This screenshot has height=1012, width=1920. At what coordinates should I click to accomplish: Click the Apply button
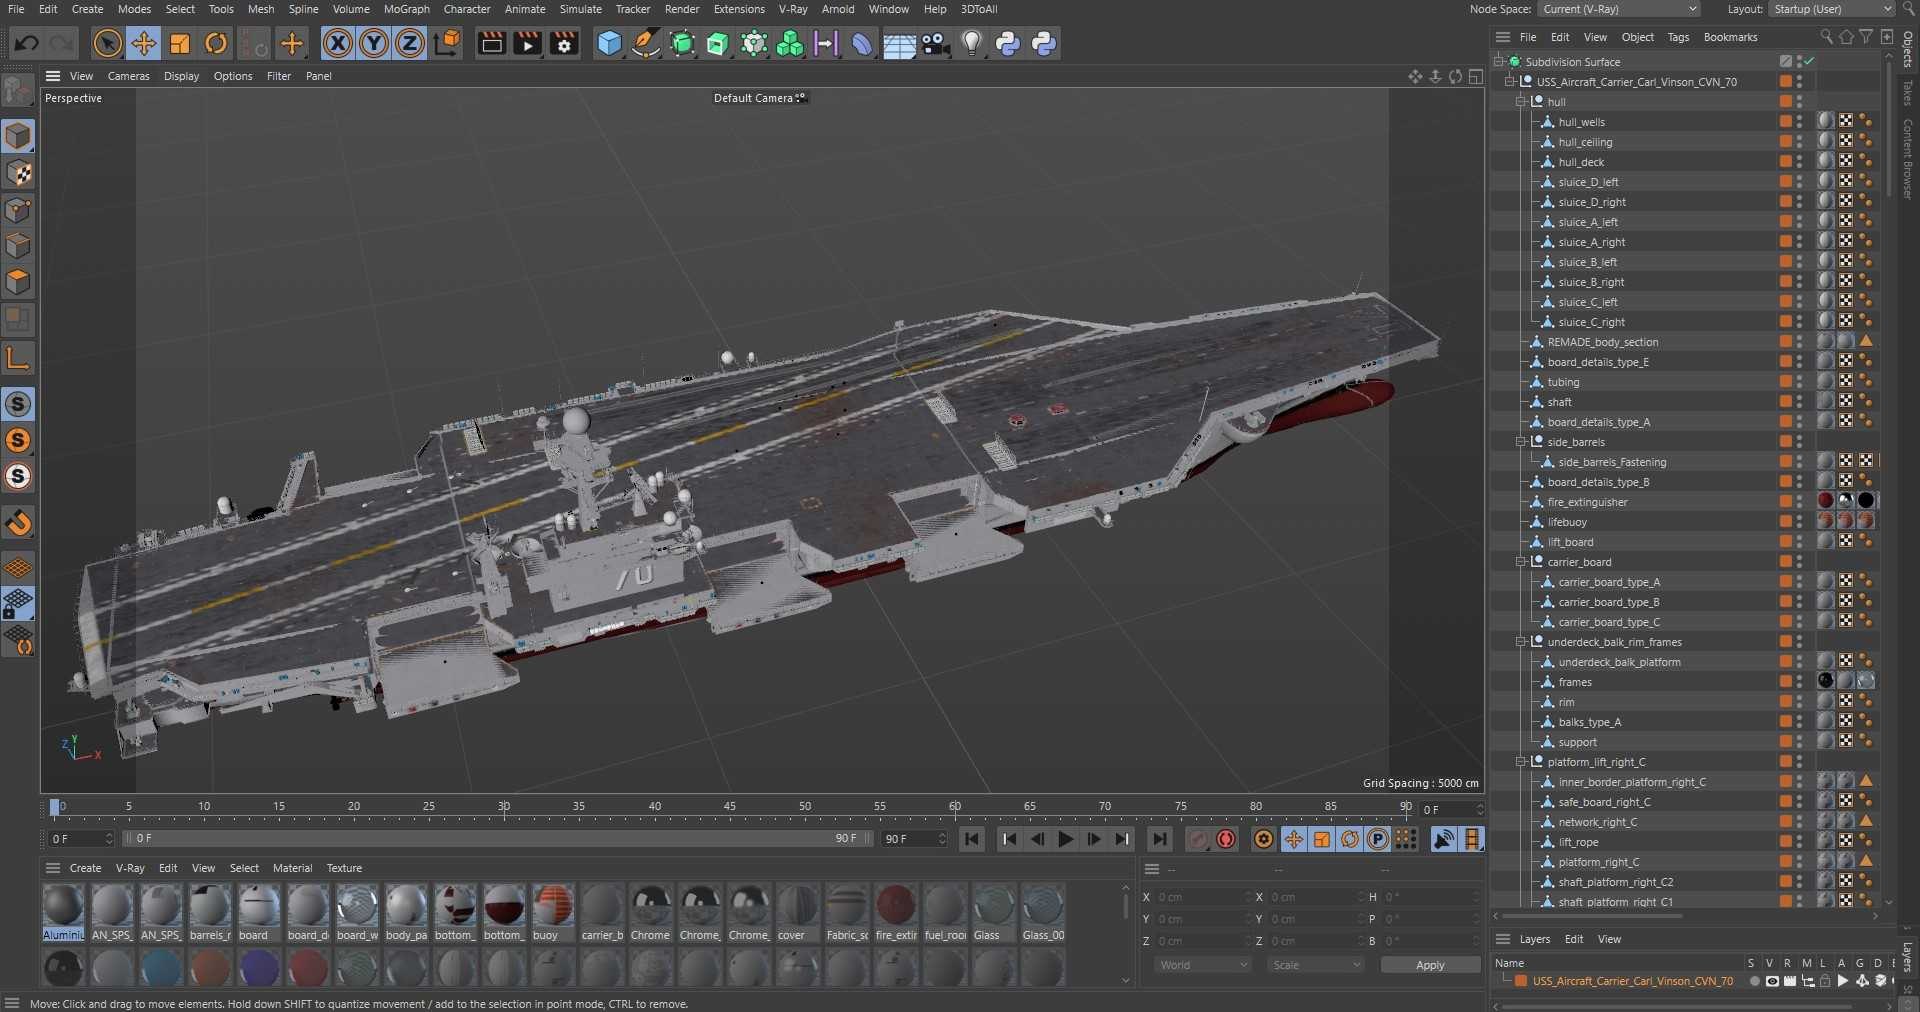1430,965
